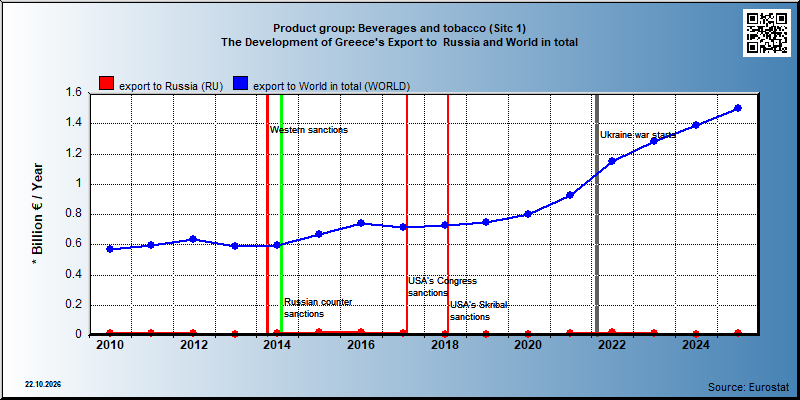Click the red vertical line at 2017
800x400 pixels.
(407, 213)
